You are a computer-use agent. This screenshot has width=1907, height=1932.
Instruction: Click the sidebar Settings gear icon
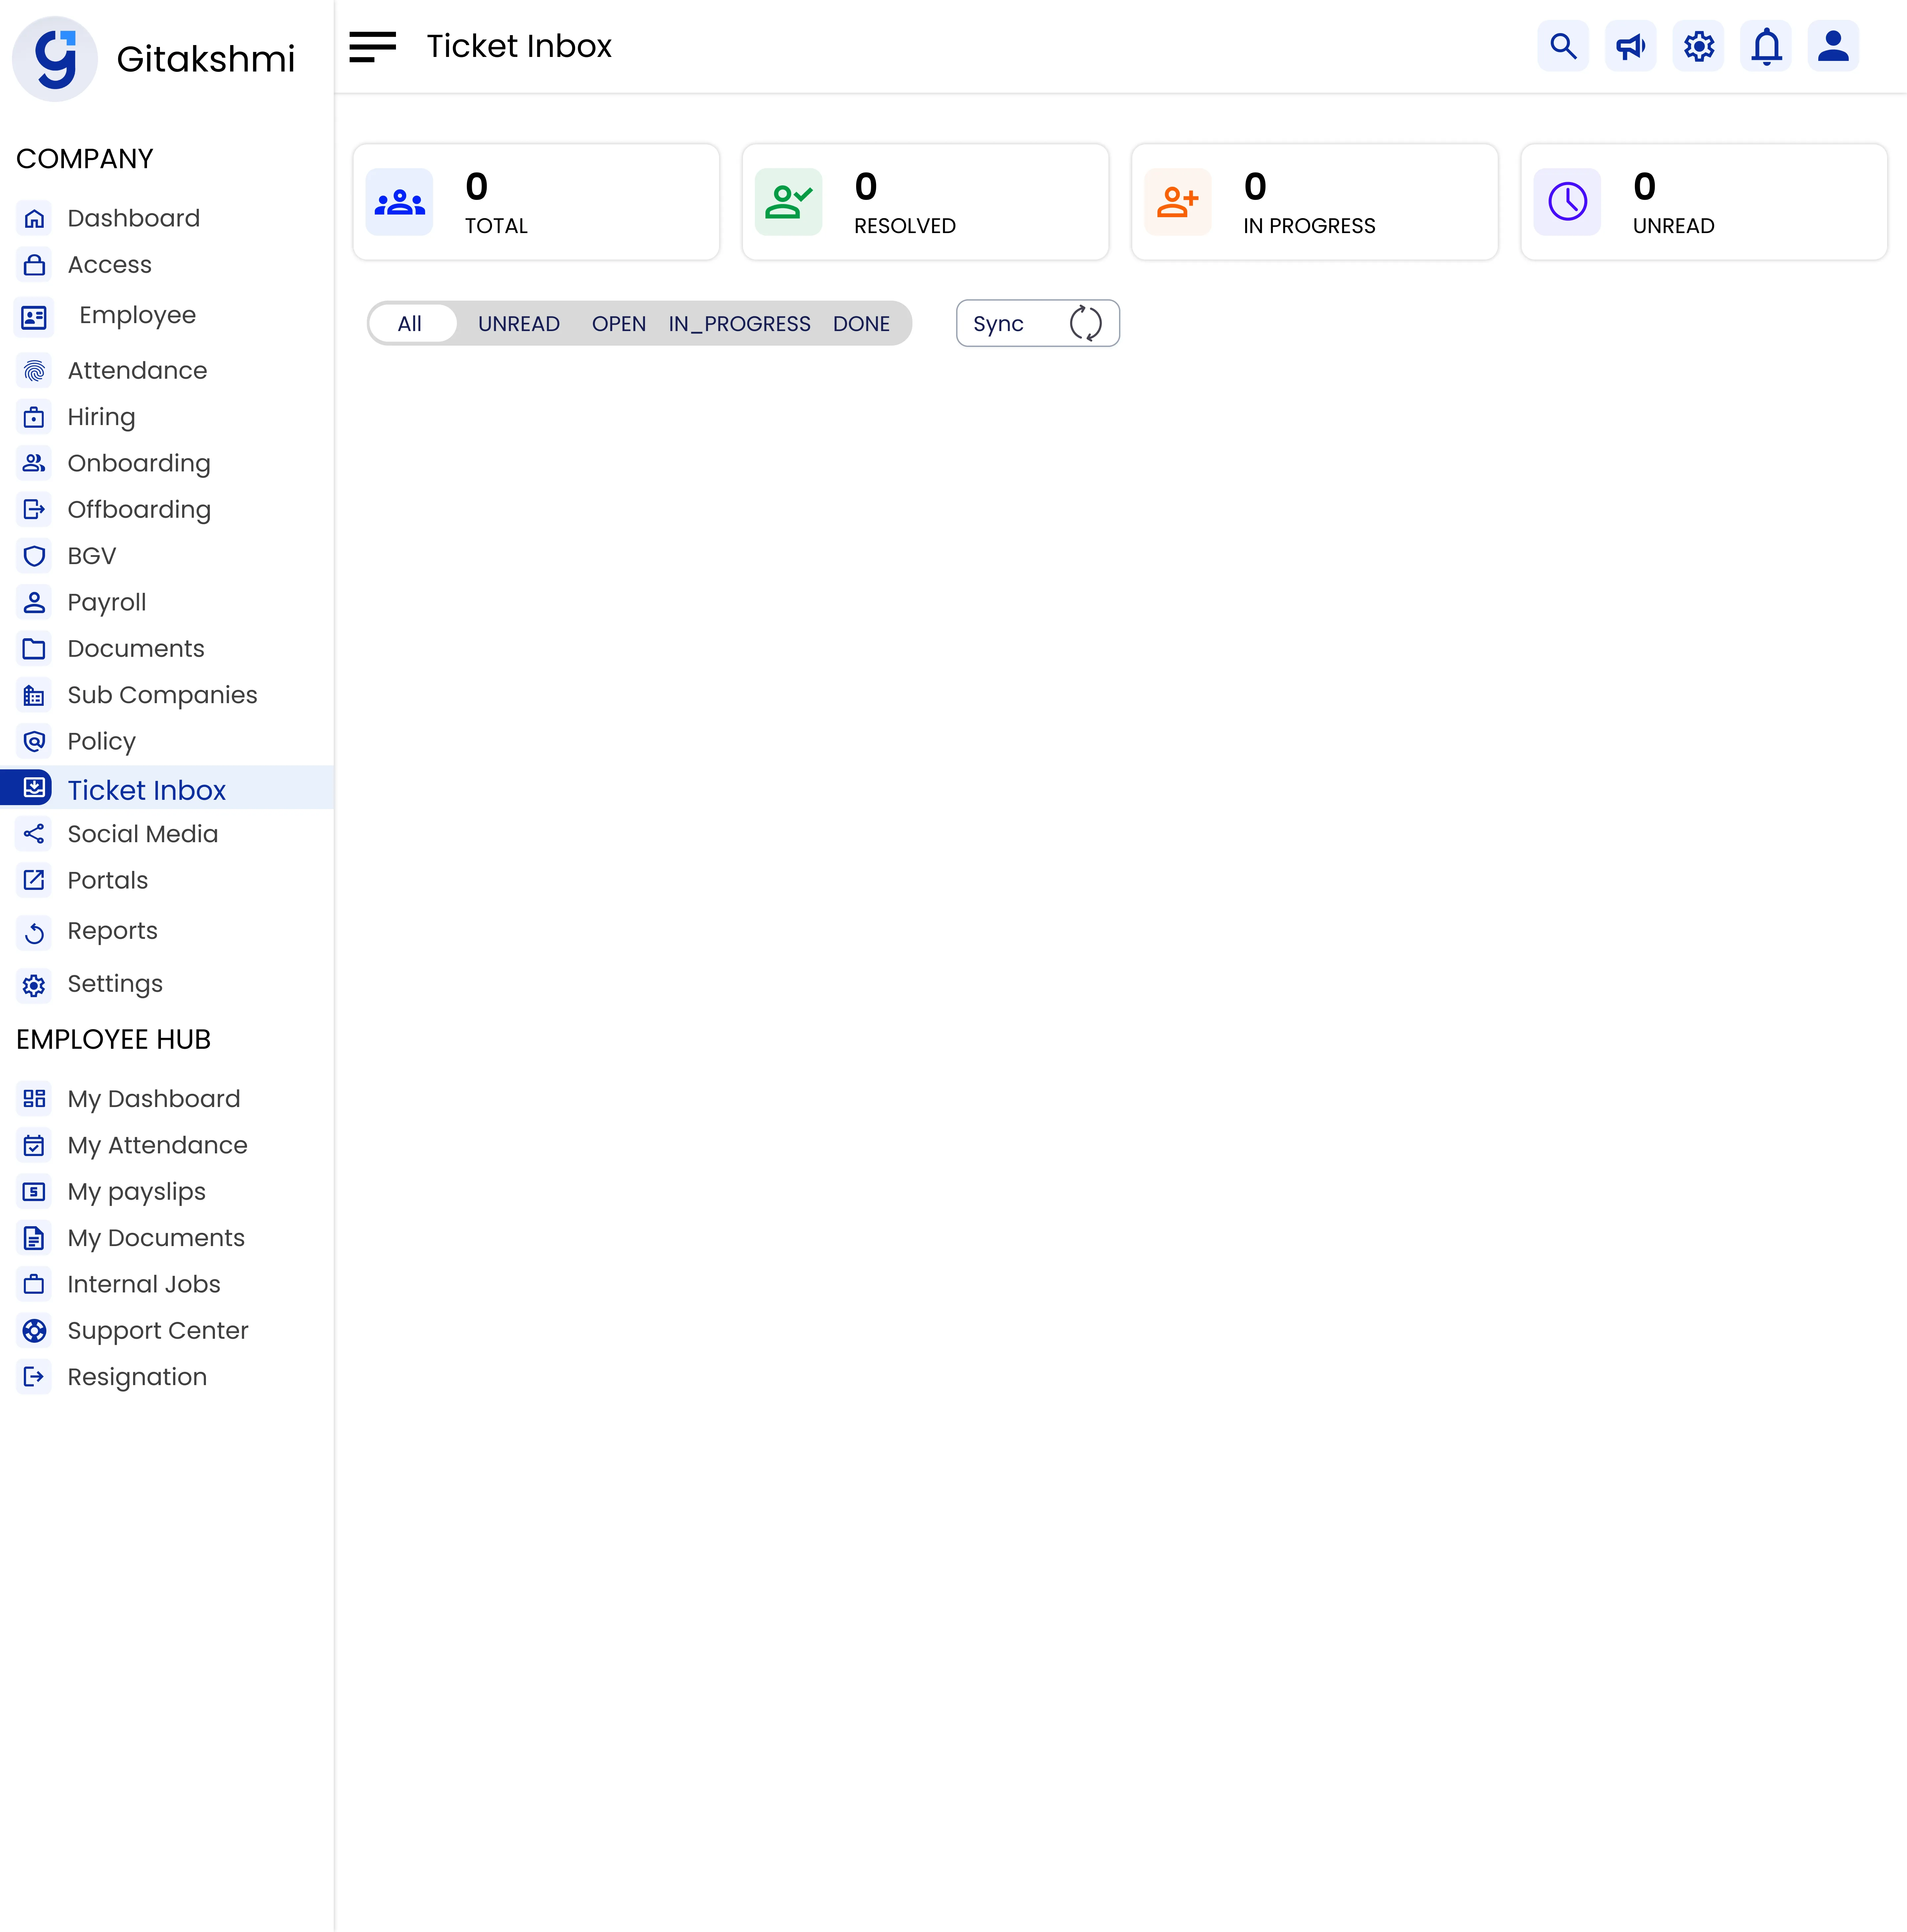(34, 986)
